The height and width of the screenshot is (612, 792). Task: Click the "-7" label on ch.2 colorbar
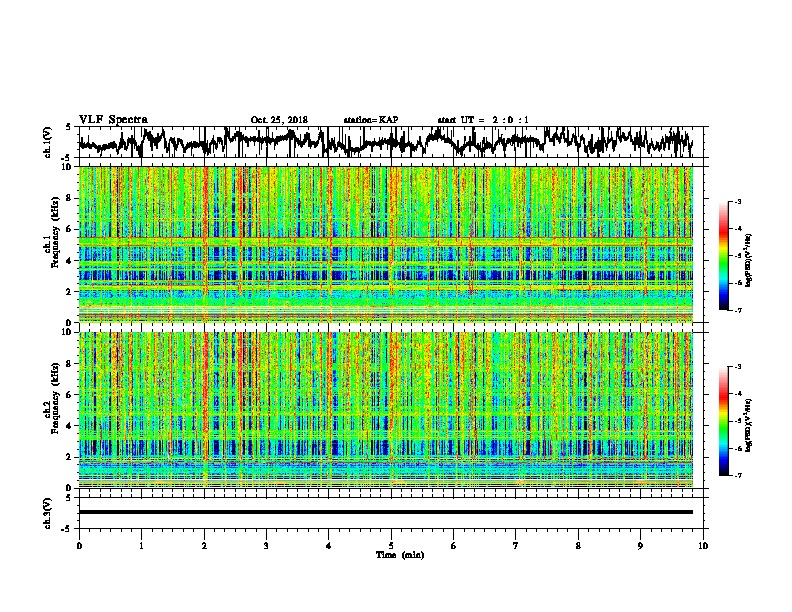737,475
